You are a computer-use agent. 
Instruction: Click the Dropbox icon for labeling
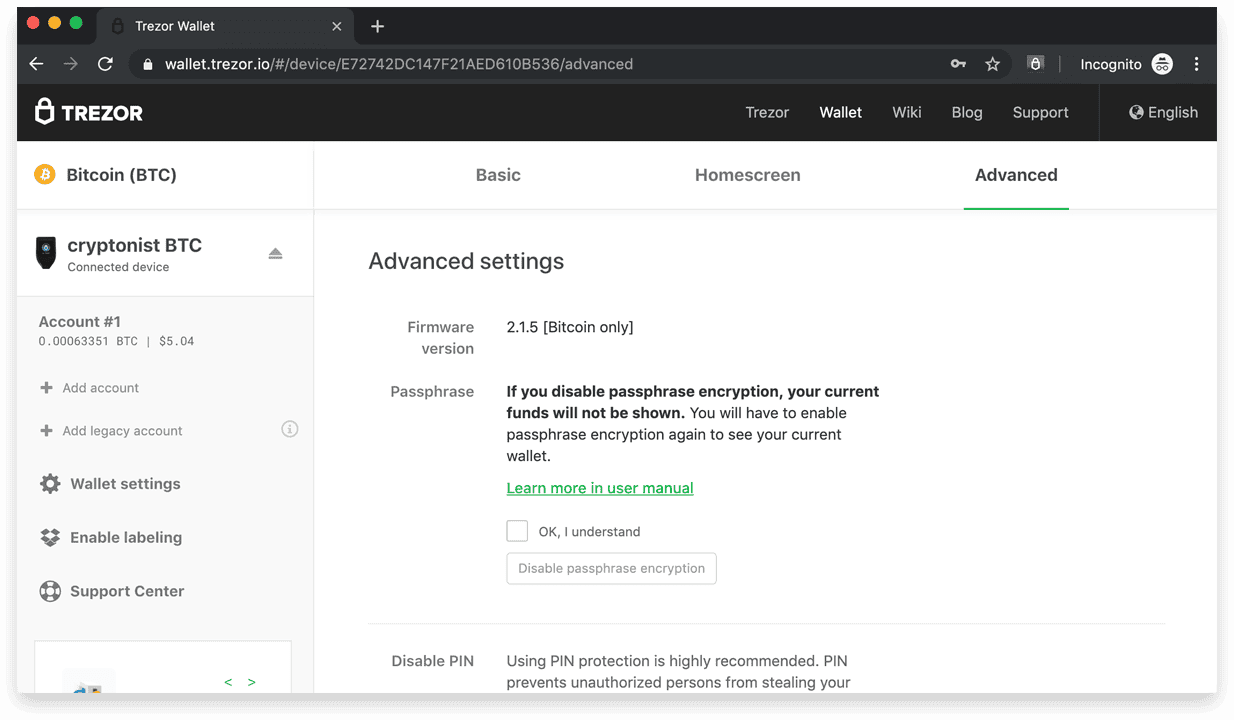pos(50,538)
